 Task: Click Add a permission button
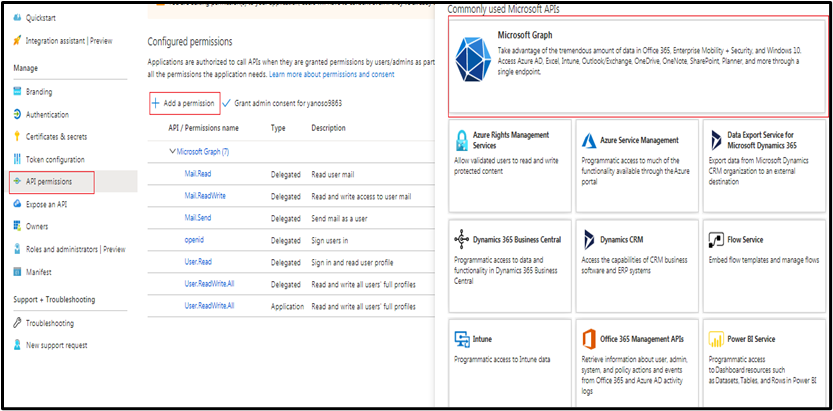coord(183,103)
